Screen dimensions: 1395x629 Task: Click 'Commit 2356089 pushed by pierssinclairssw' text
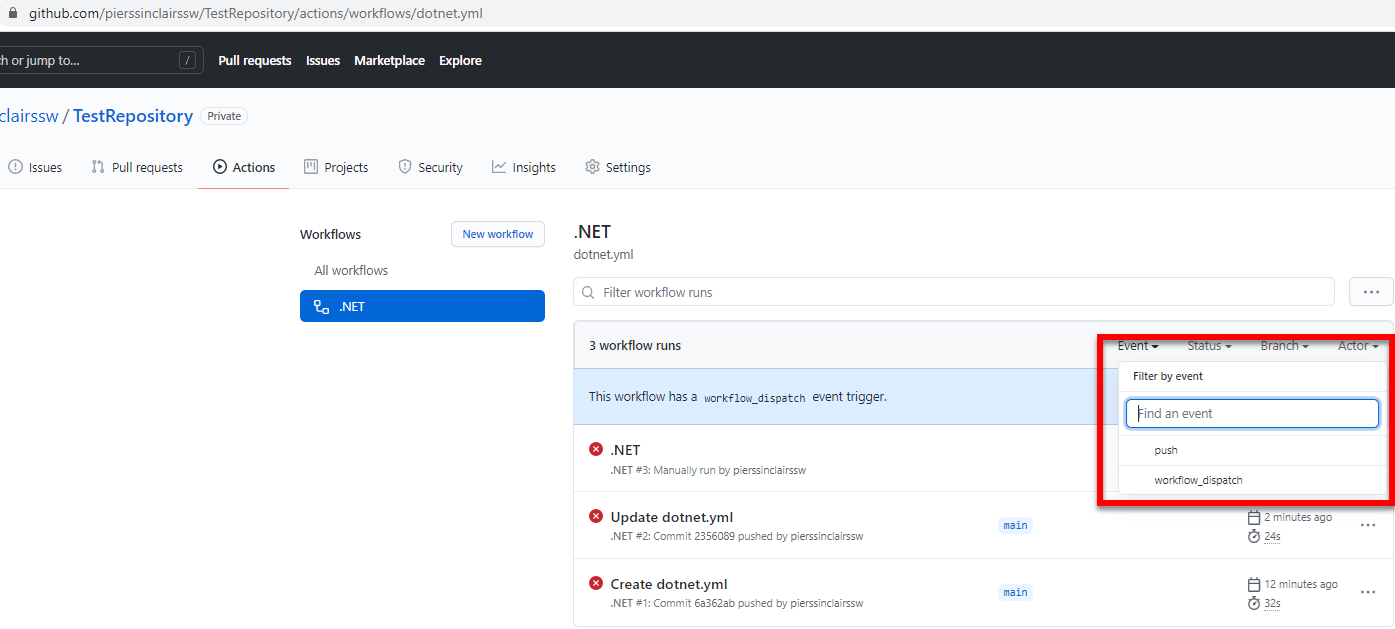758,536
